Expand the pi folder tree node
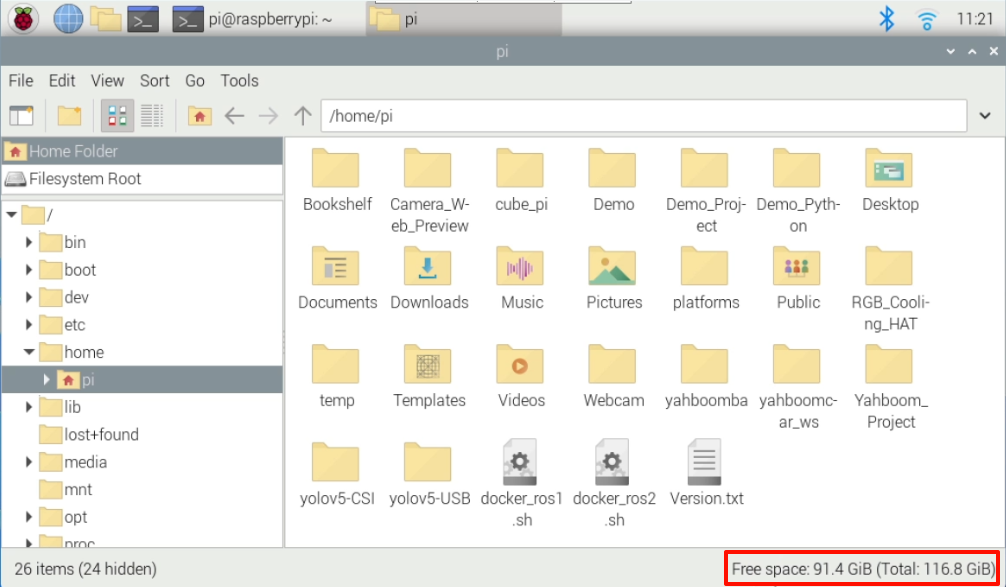1006x587 pixels. (x=46, y=380)
